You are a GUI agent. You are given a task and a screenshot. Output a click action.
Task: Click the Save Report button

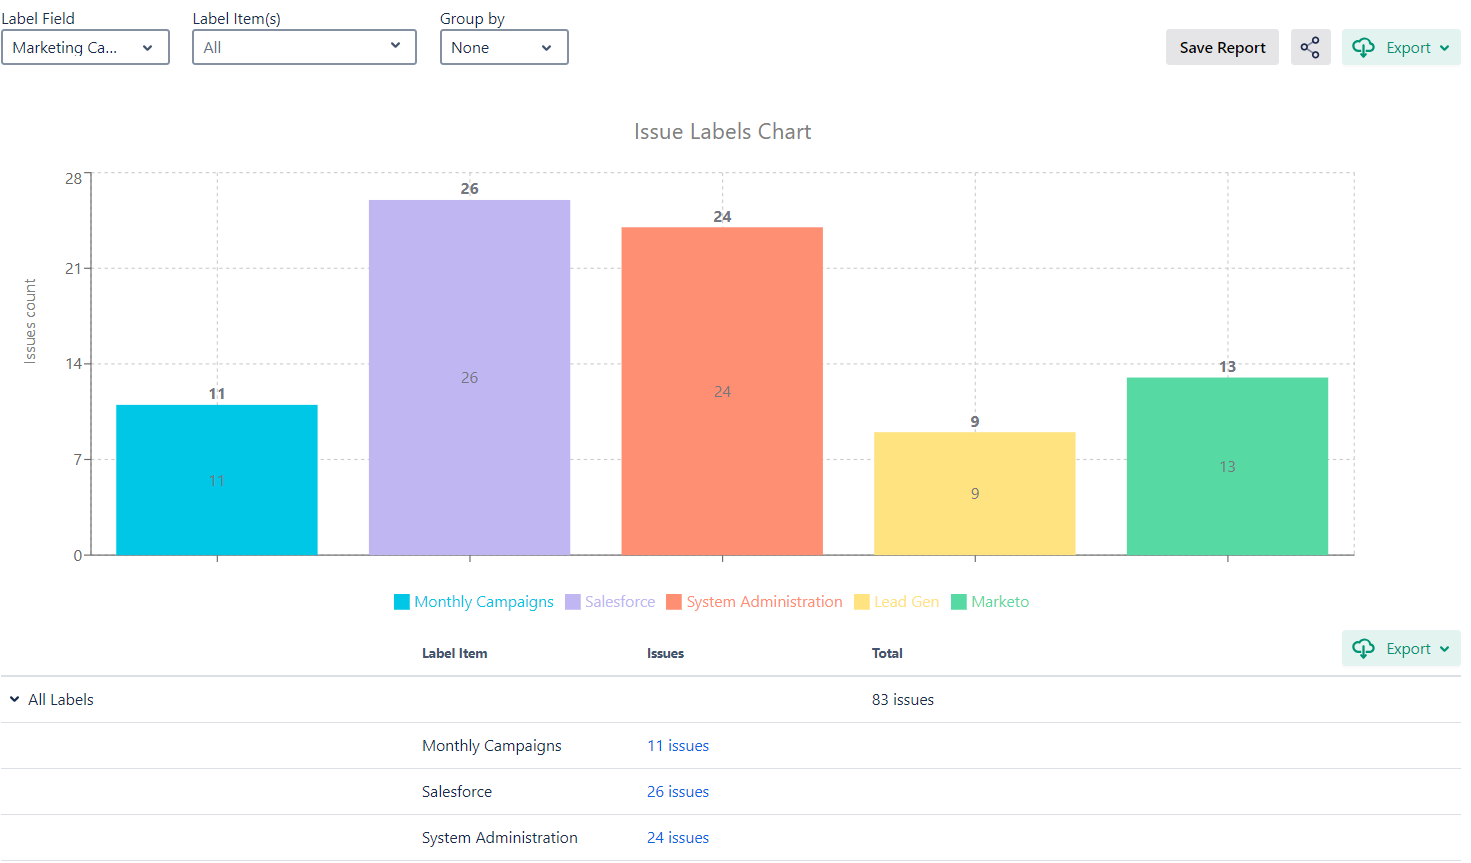pyautogui.click(x=1222, y=47)
